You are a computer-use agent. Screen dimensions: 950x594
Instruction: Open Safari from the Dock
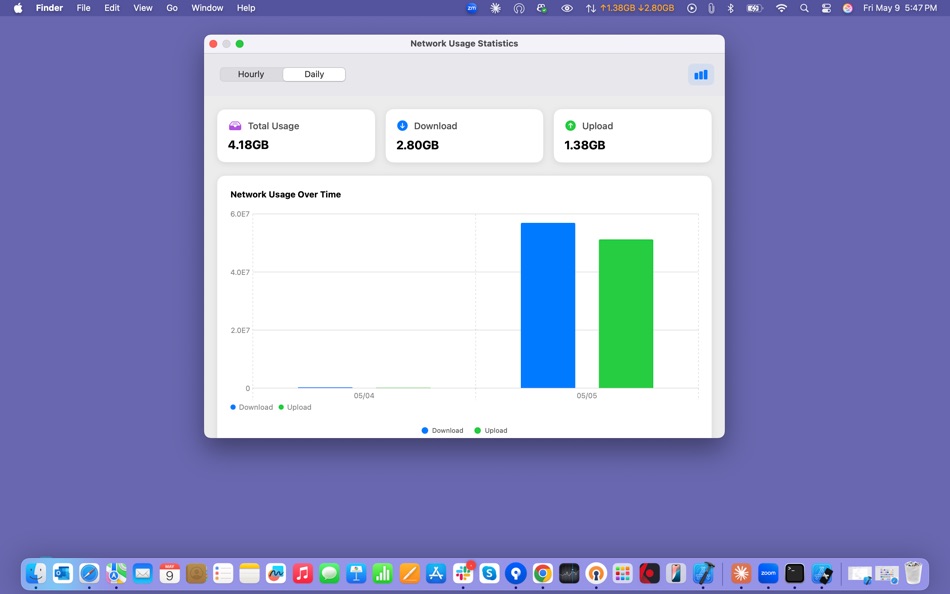pyautogui.click(x=88, y=573)
